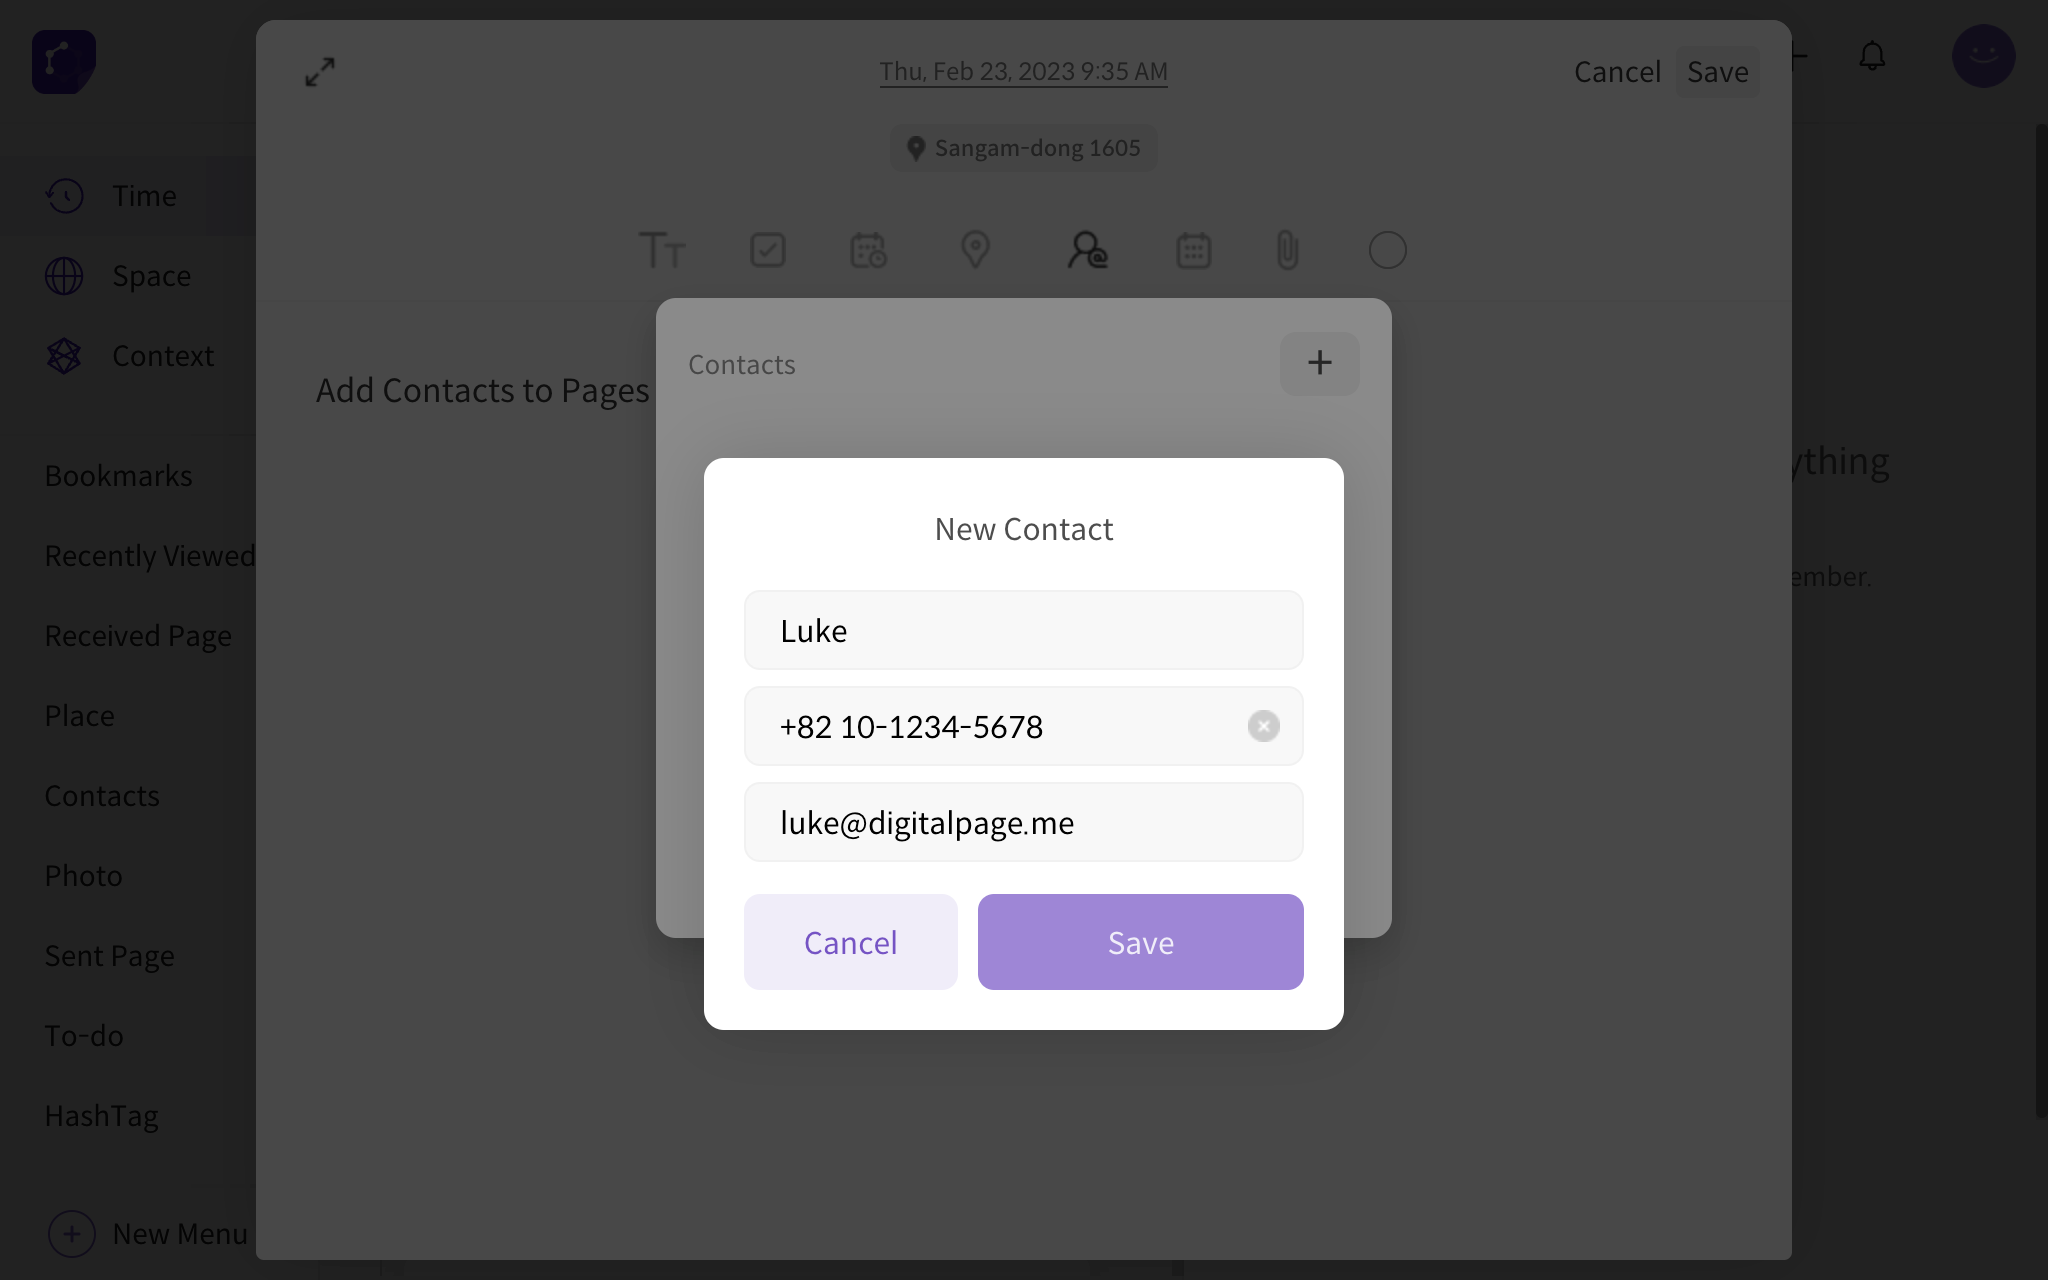This screenshot has height=1280, width=2048.
Task: Open Contacts in the sidebar menu
Action: 102,796
